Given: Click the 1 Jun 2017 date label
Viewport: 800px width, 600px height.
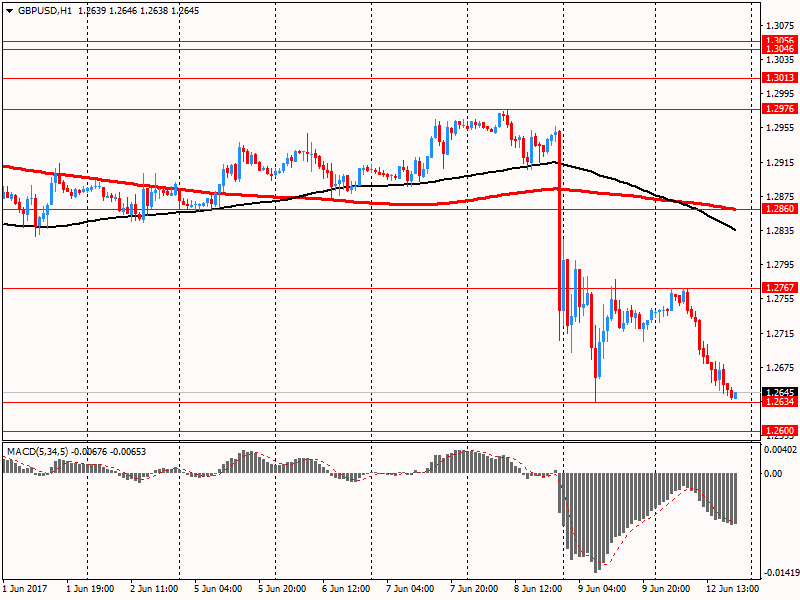Looking at the screenshot, I should point(24,589).
